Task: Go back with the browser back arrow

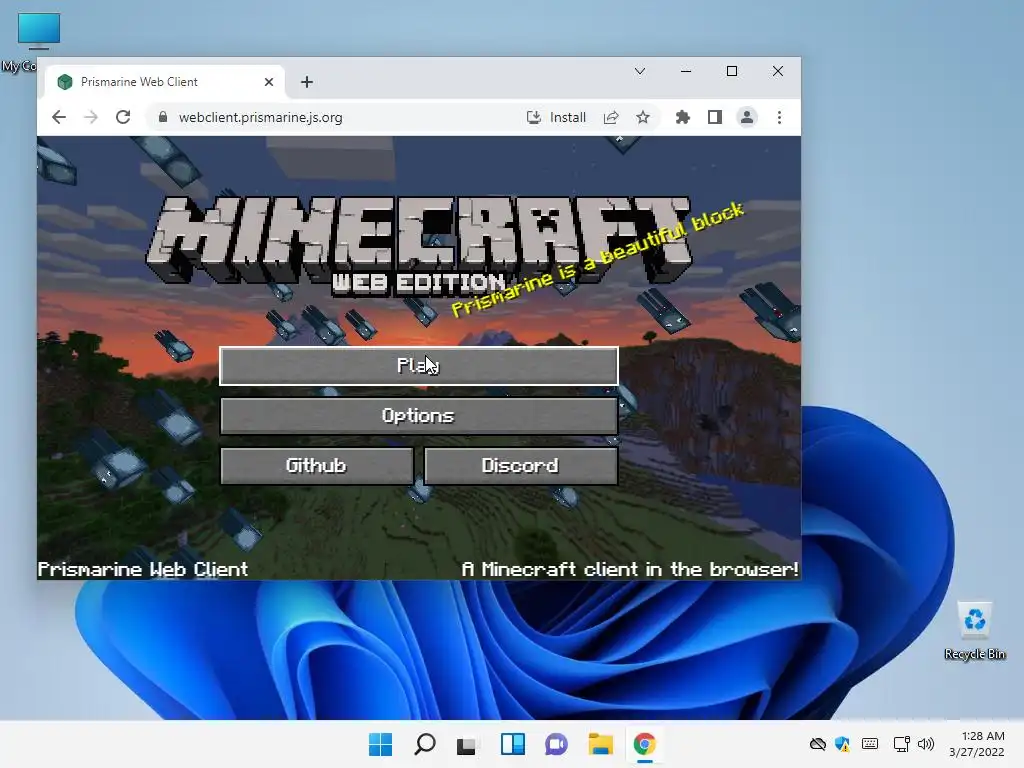Action: pyautogui.click(x=59, y=118)
